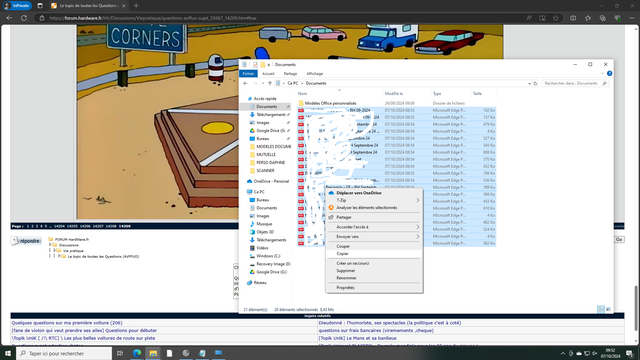Expand the Explorer ribbon chevron
Image resolution: width=640 pixels, height=360 pixels.
pyautogui.click(x=602, y=74)
